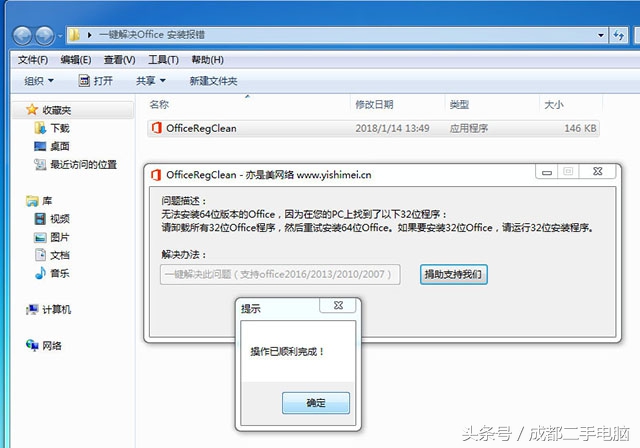This screenshot has height=448, width=640.
Task: Click the 音乐 note icon
Action: [x=40, y=273]
